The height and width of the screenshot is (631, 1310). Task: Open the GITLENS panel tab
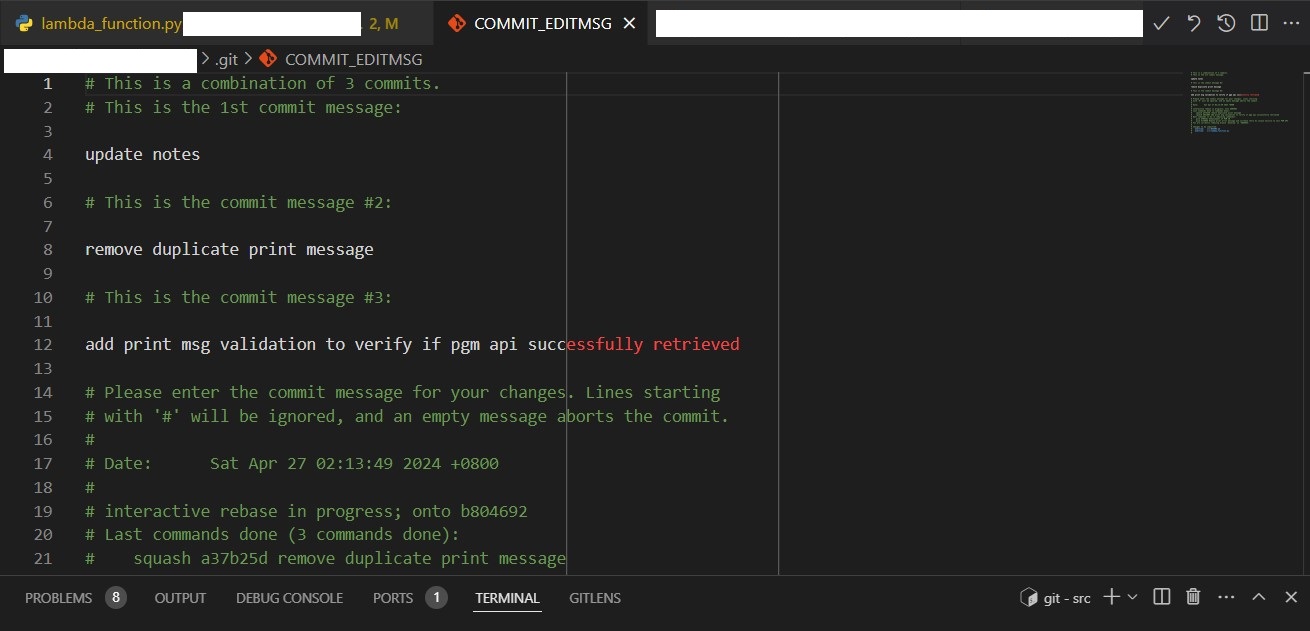tap(594, 597)
